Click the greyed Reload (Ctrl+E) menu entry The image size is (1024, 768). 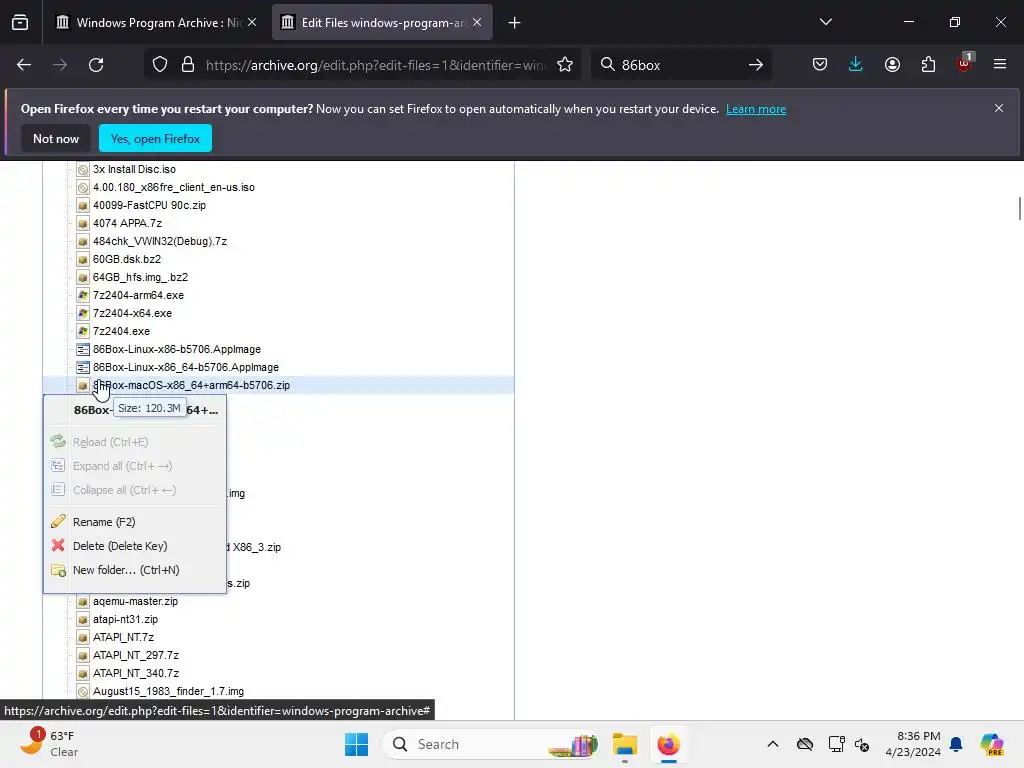coord(135,442)
